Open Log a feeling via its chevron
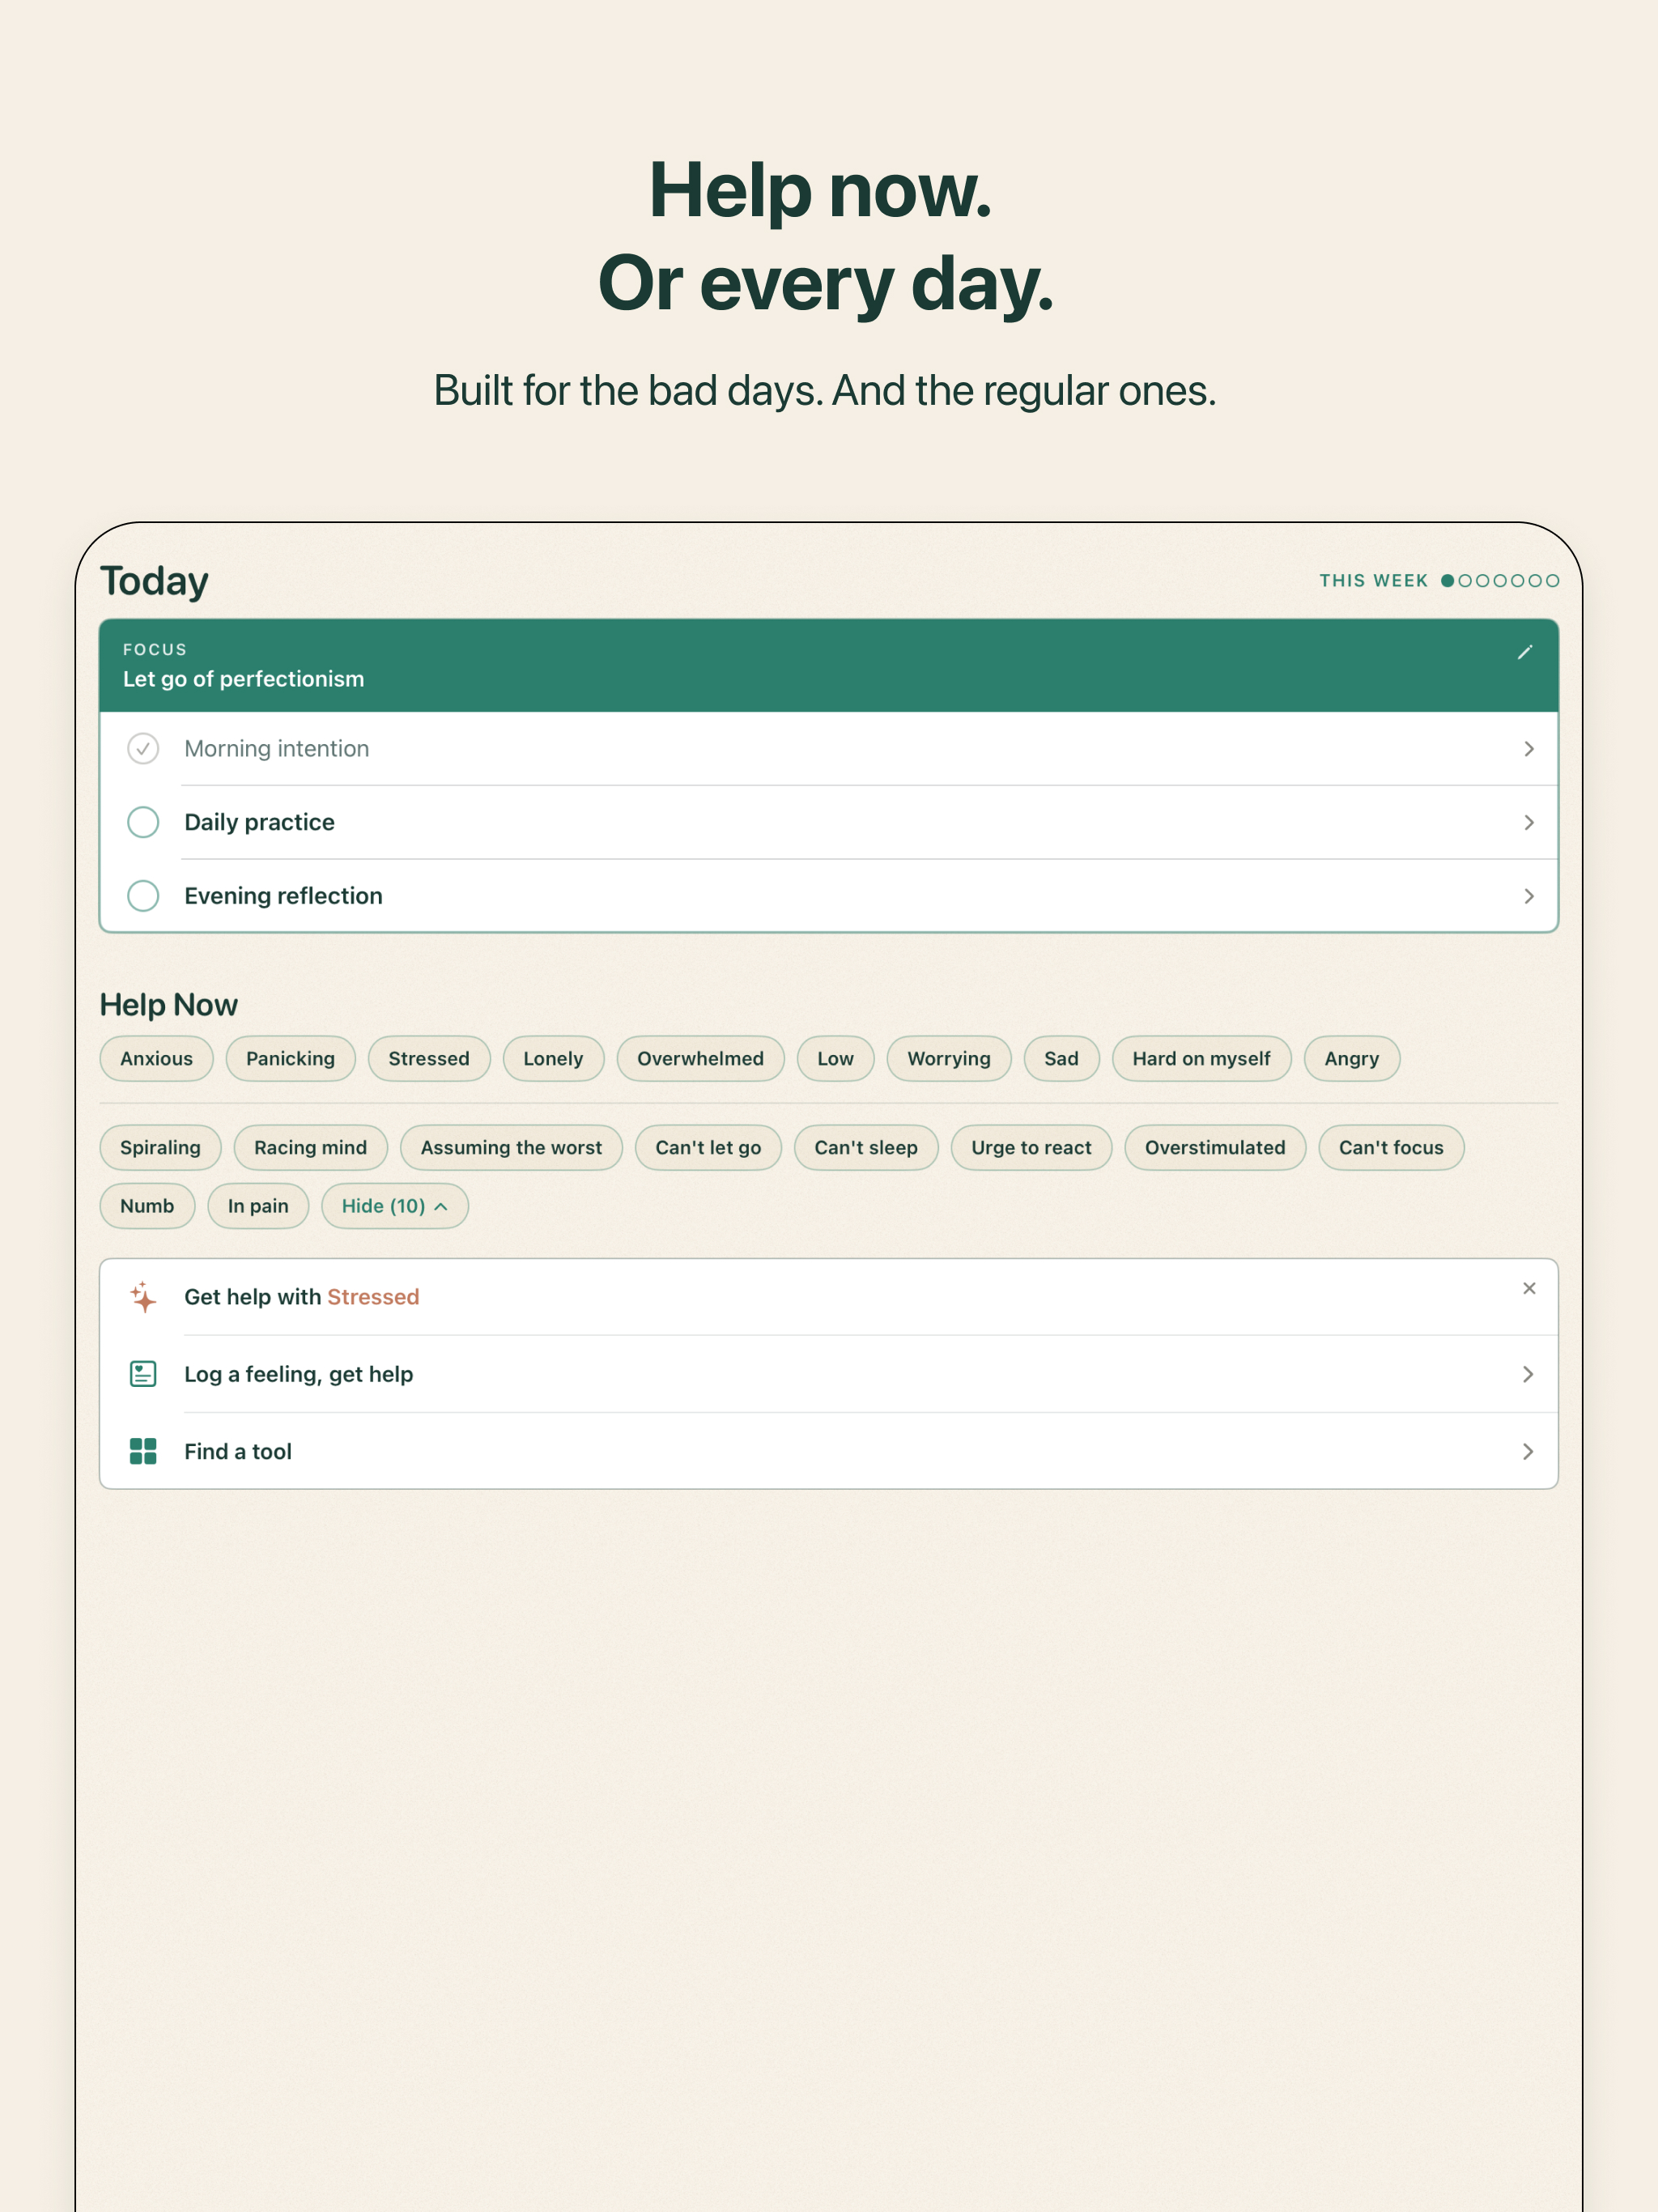This screenshot has width=1658, height=2212. (x=1527, y=1374)
